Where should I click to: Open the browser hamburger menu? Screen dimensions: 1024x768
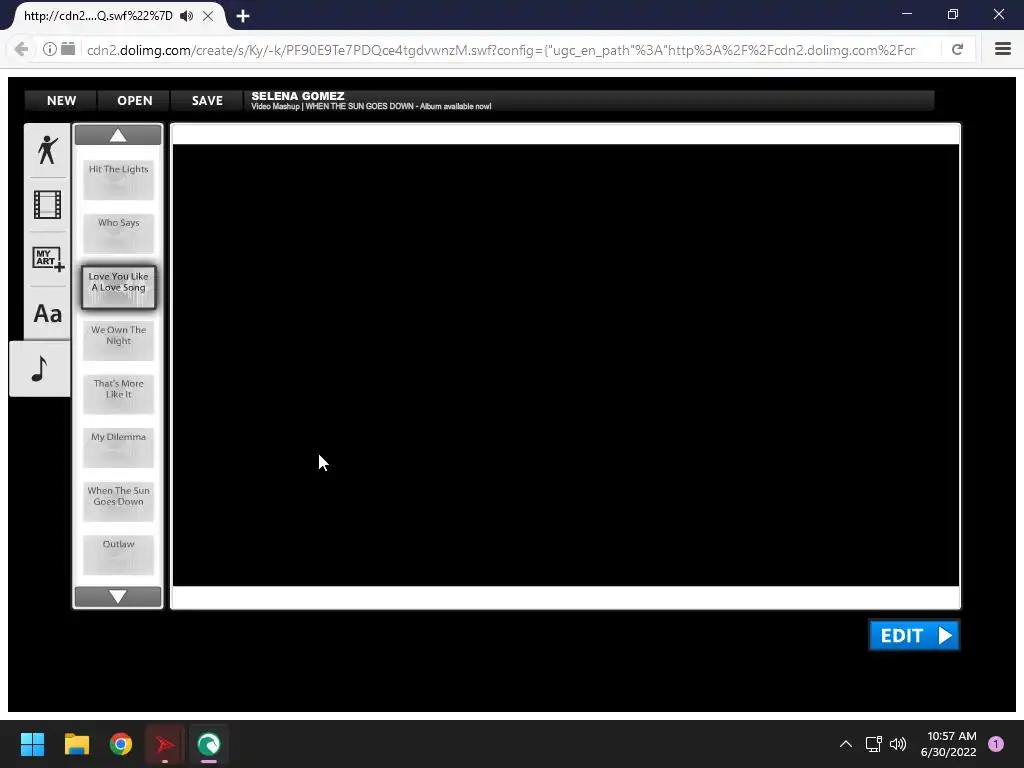pyautogui.click(x=1002, y=49)
